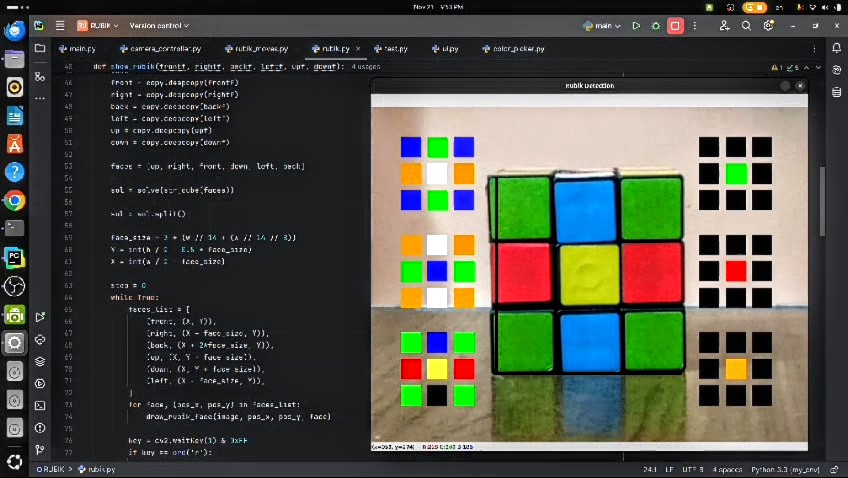
Task: Expand the Version control dropdown
Action: (159, 26)
